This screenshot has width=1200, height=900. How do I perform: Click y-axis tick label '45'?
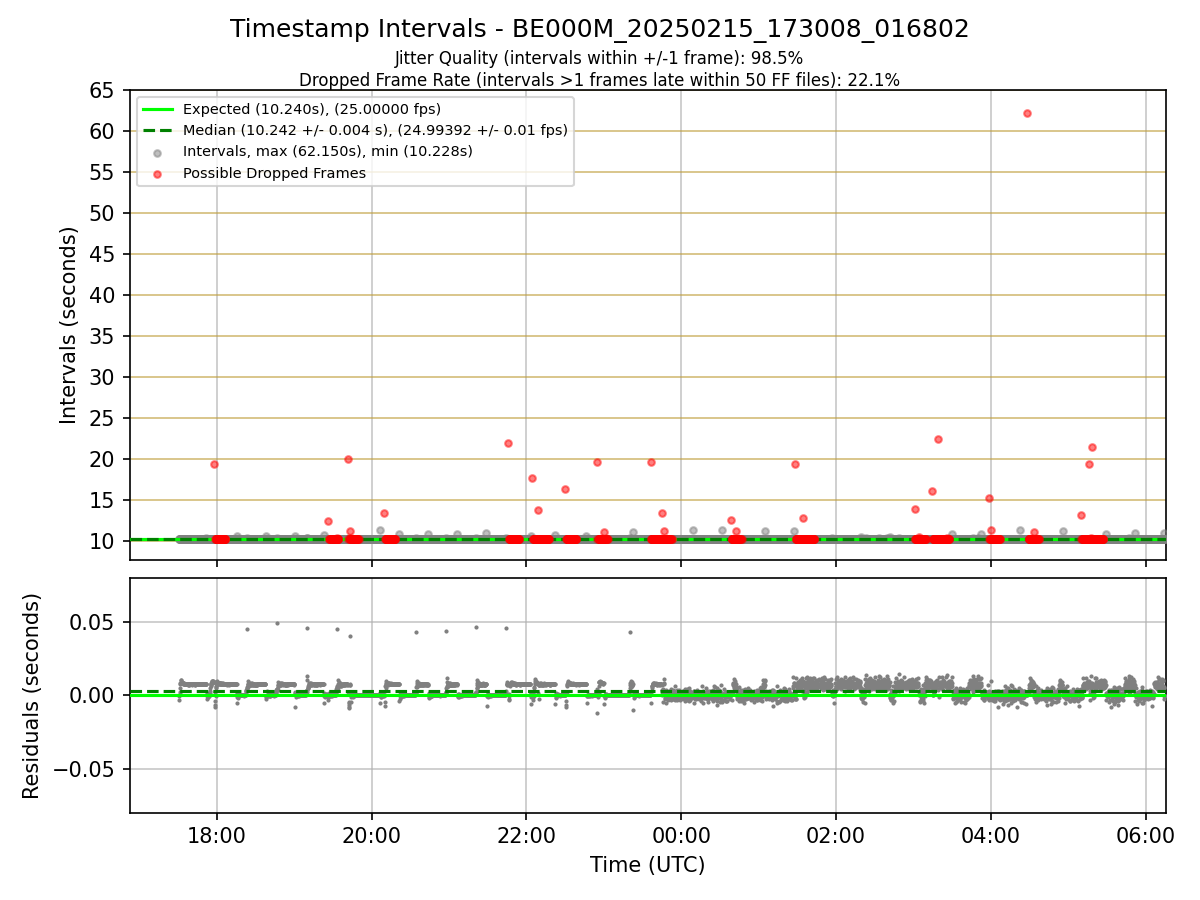[x=102, y=254]
